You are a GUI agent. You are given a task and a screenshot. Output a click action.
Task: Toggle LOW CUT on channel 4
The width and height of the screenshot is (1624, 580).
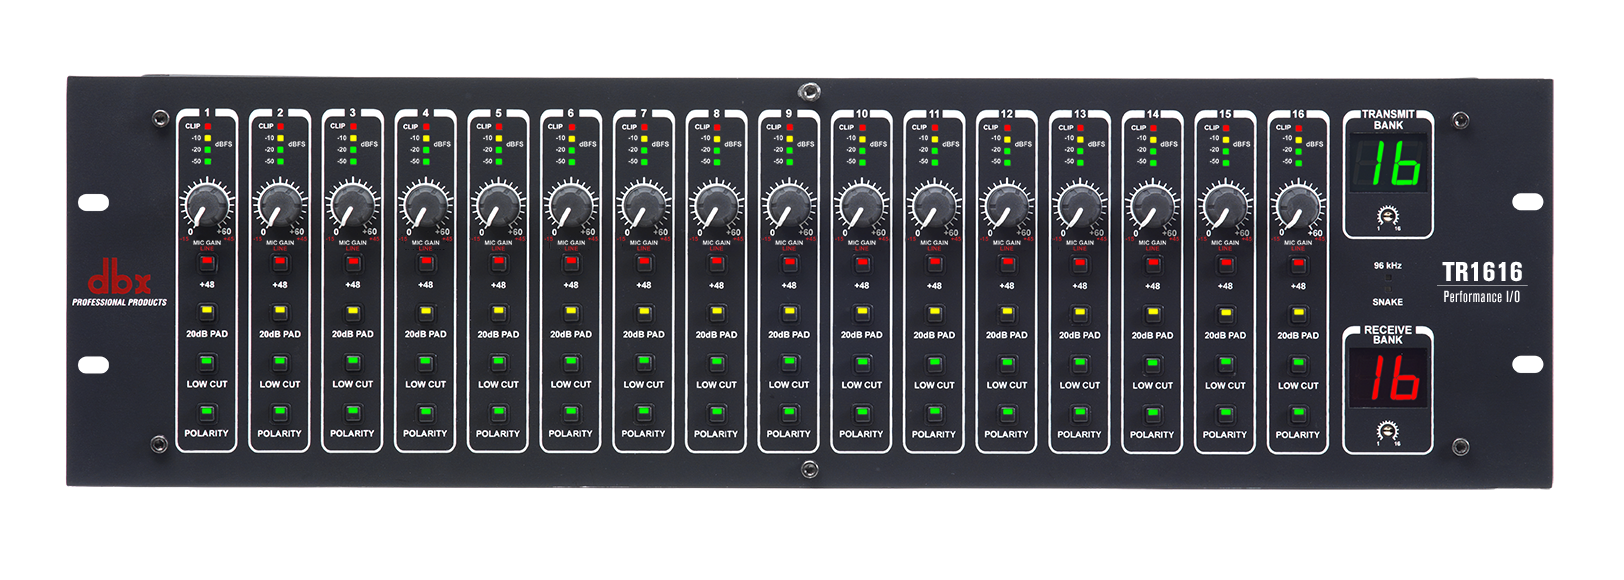[426, 362]
